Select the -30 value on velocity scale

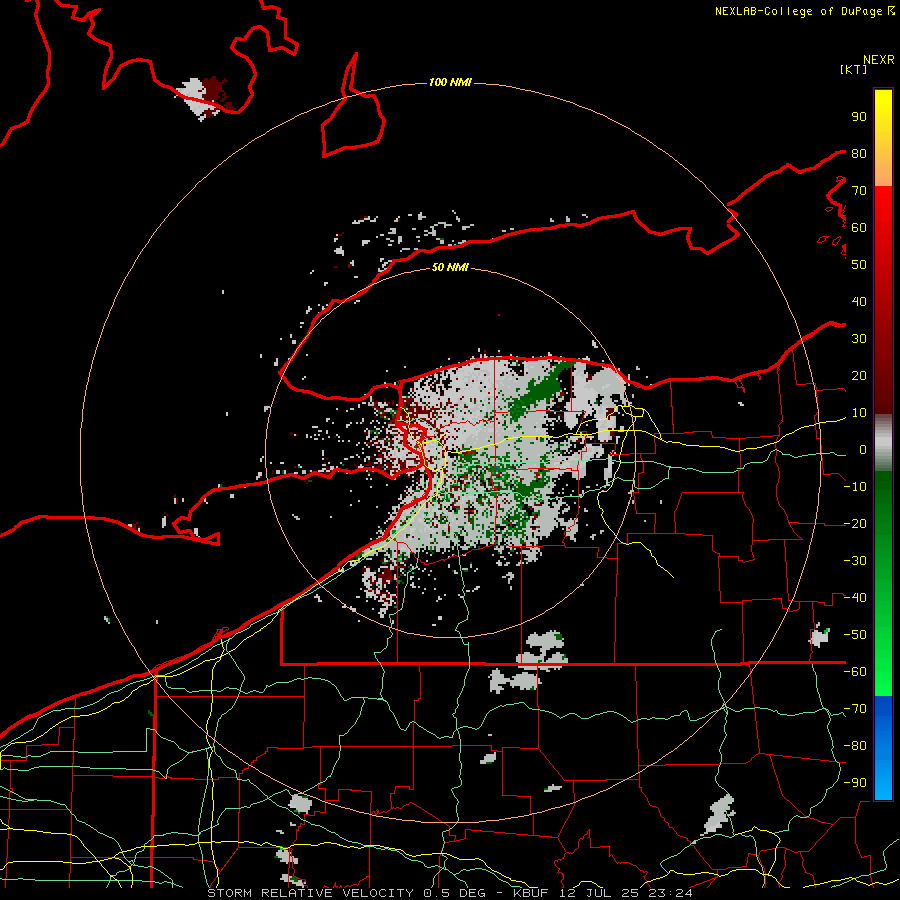[x=855, y=561]
